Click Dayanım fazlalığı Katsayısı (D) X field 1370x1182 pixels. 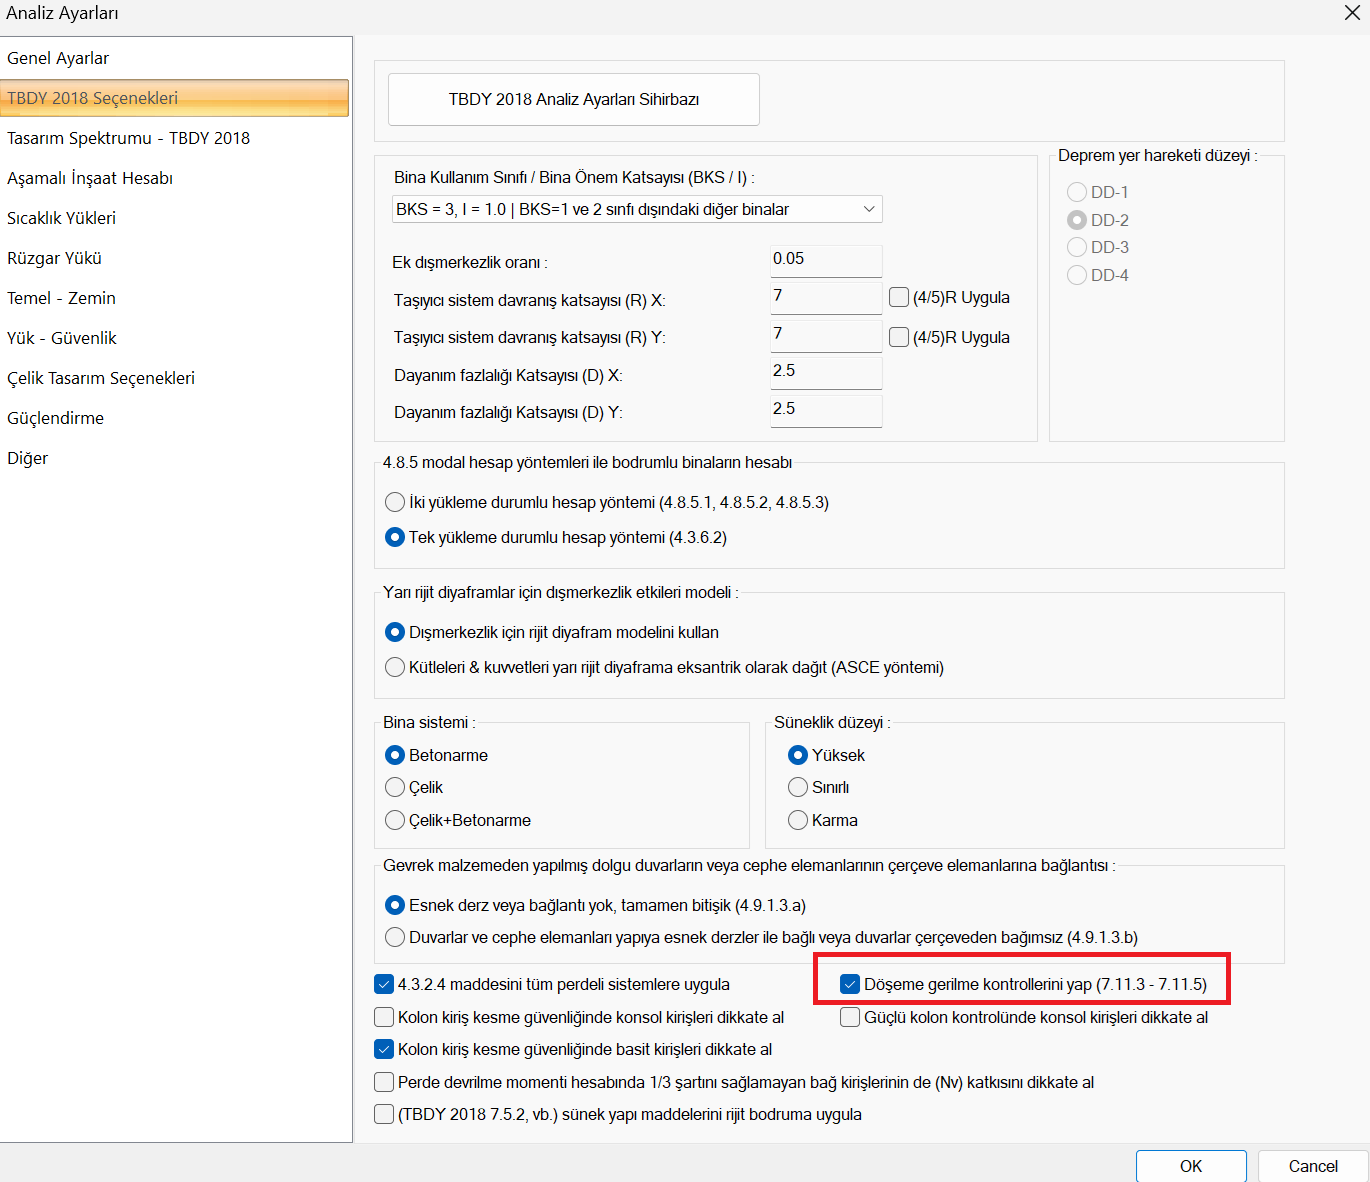825,372
